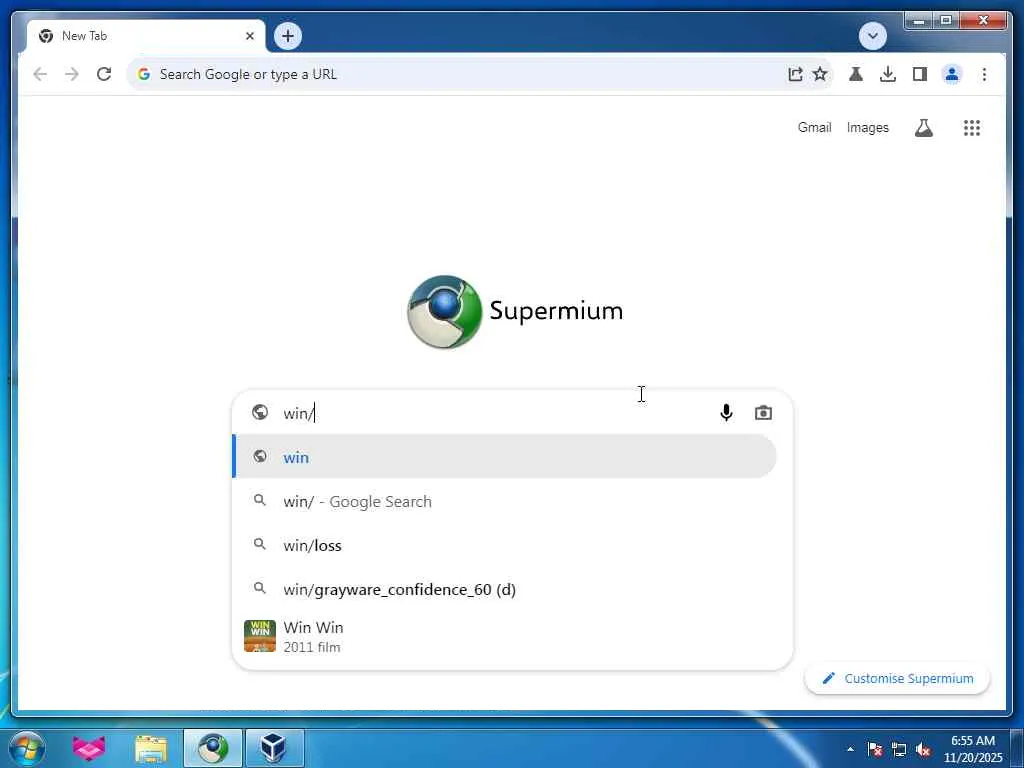Choose the 'win/loss' suggestion
This screenshot has height=768, width=1024.
tap(505, 545)
